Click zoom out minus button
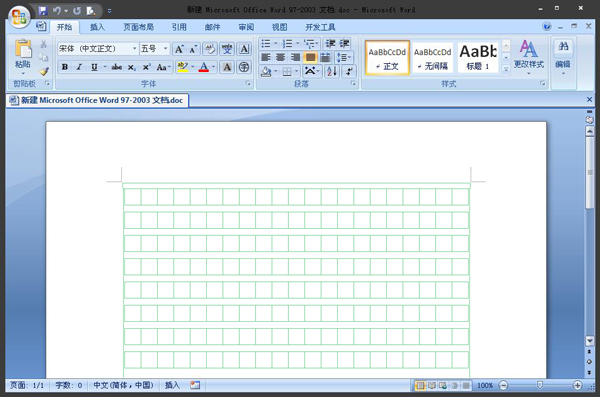600x397 pixels. click(504, 386)
